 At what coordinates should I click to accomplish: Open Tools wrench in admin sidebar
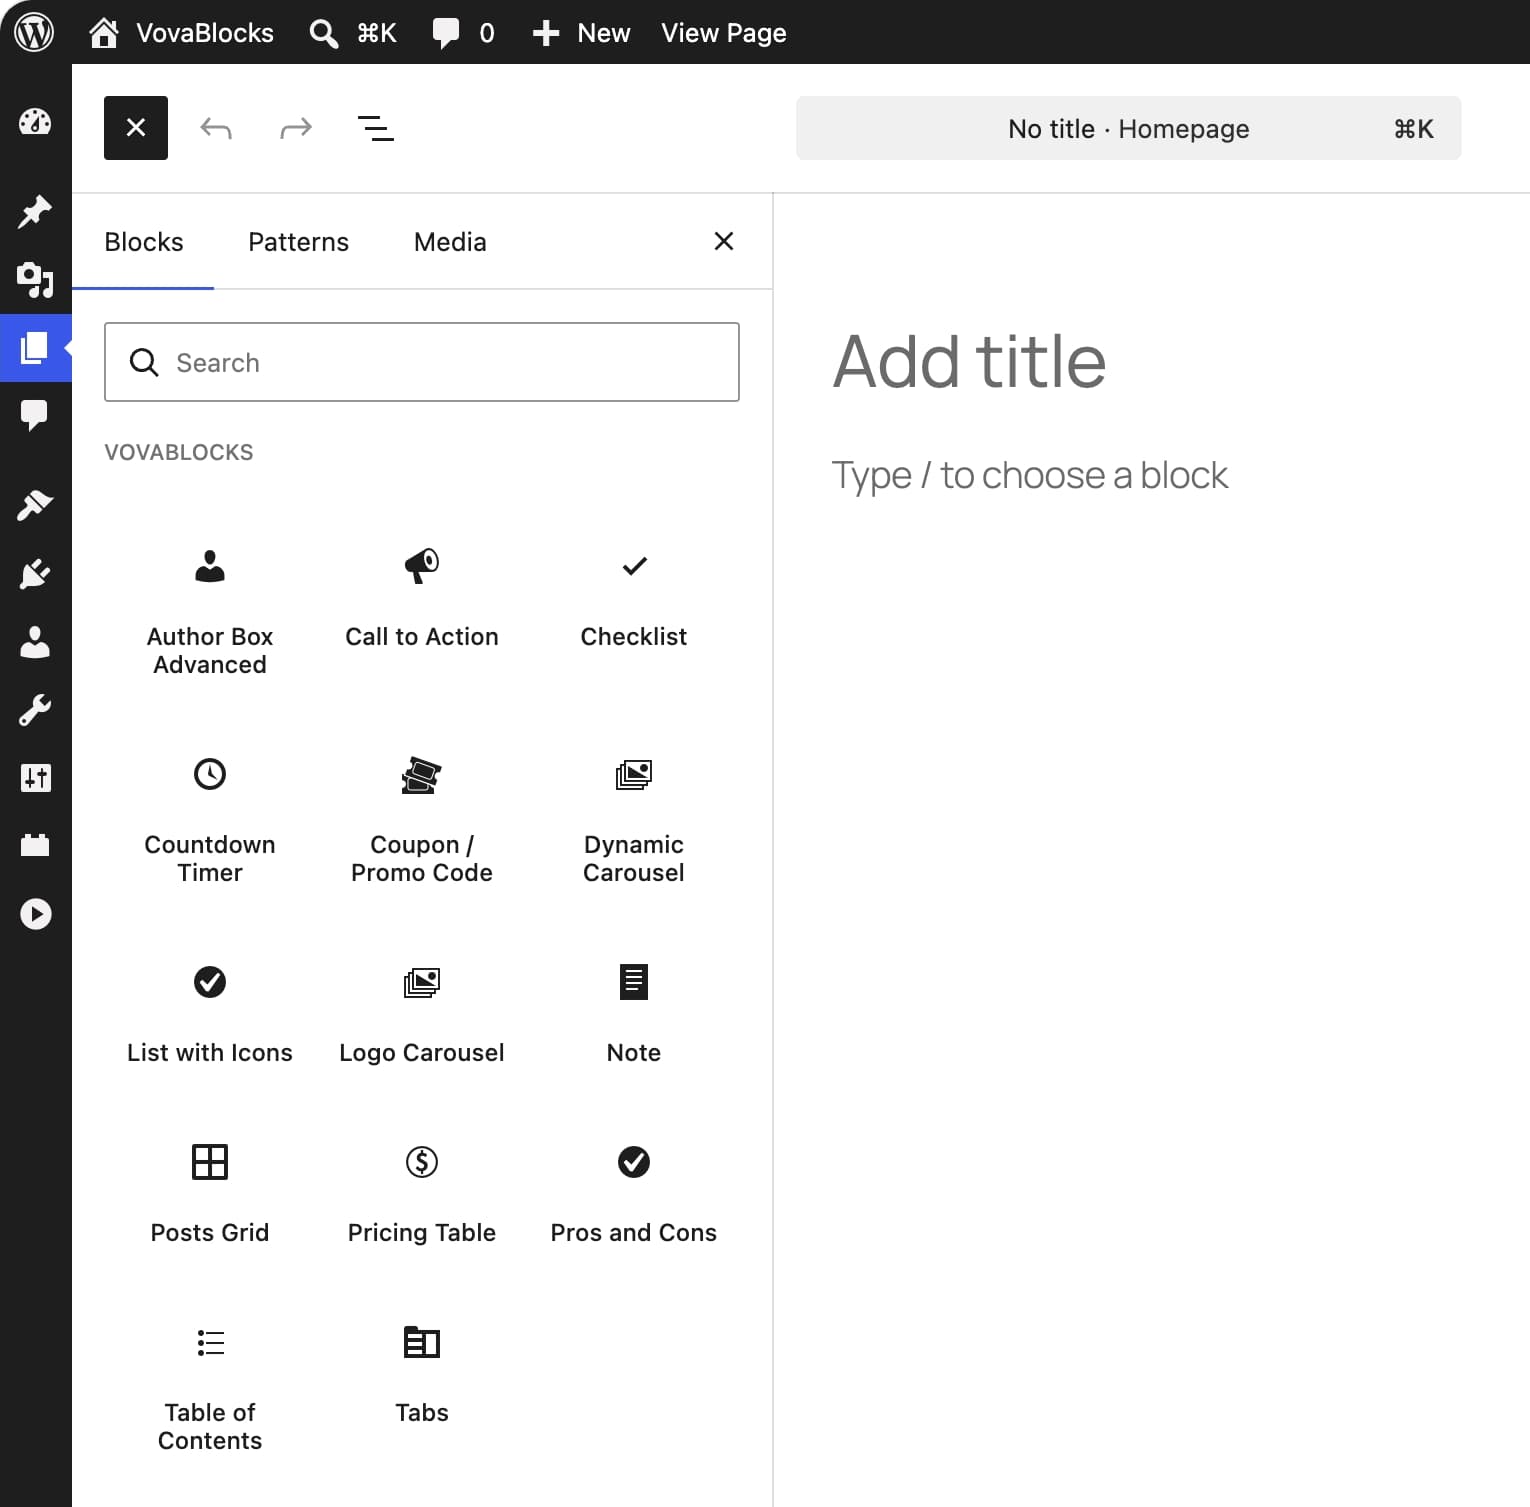[x=35, y=710]
